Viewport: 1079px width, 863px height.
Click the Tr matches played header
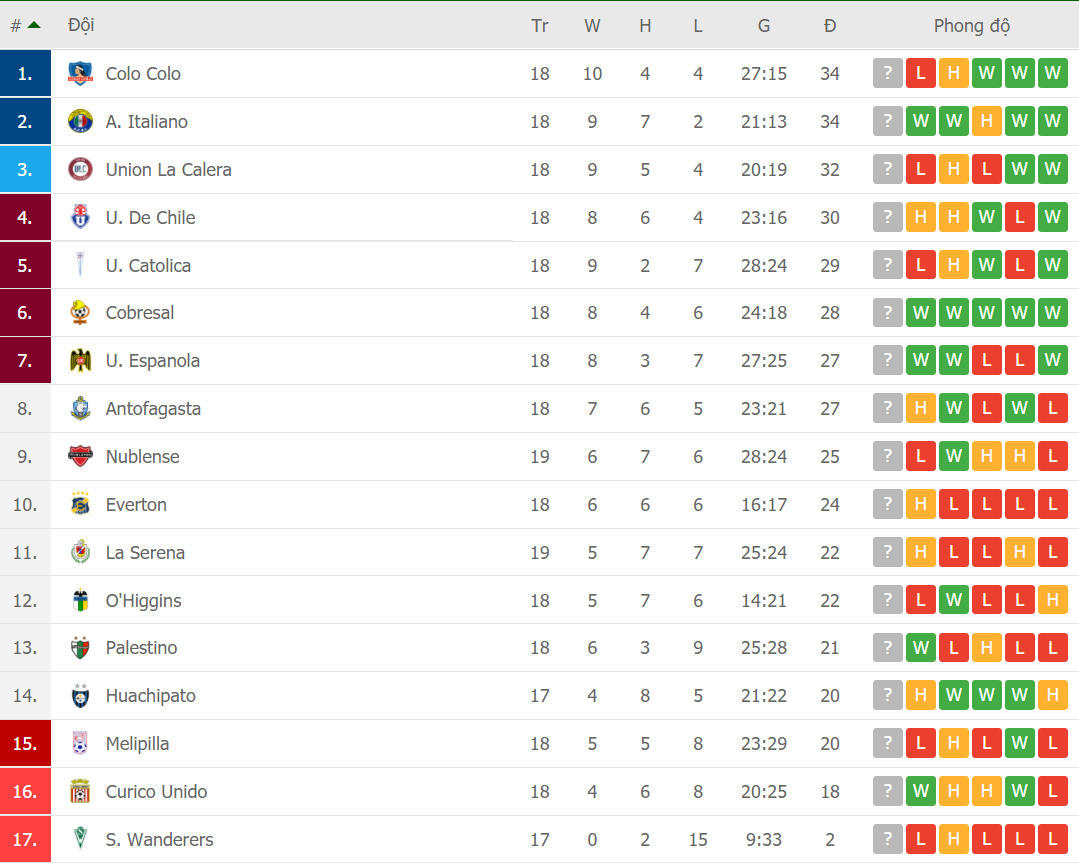(x=540, y=25)
